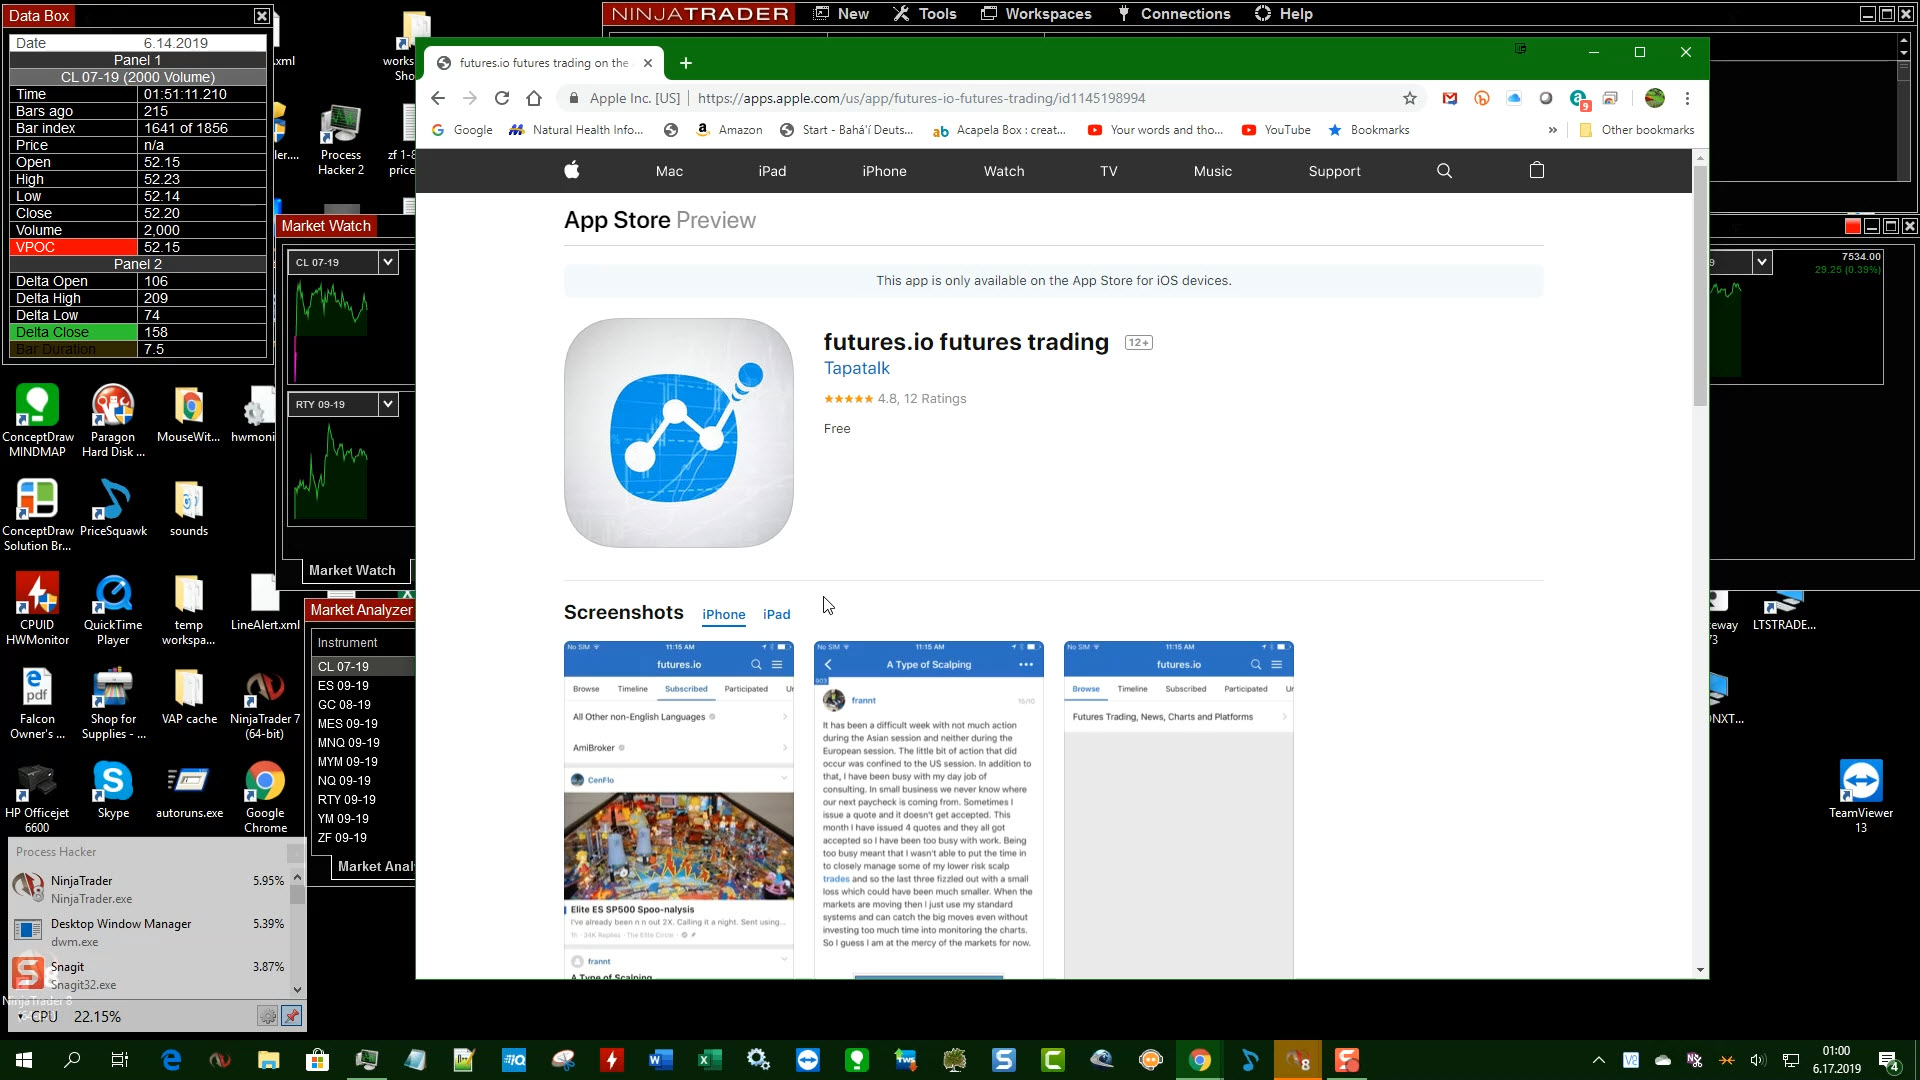Go to the Chrome home page
This screenshot has width=1920, height=1080.
coord(534,98)
